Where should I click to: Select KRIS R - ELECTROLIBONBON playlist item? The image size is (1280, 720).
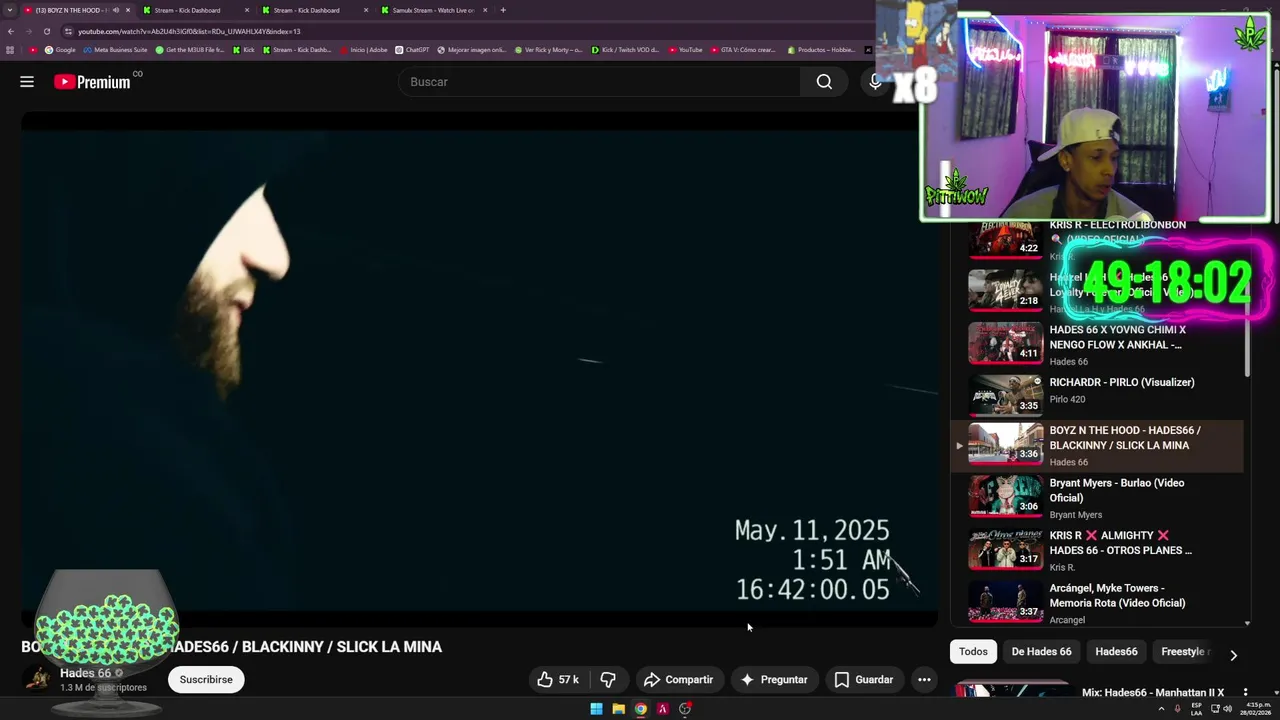point(1097,240)
